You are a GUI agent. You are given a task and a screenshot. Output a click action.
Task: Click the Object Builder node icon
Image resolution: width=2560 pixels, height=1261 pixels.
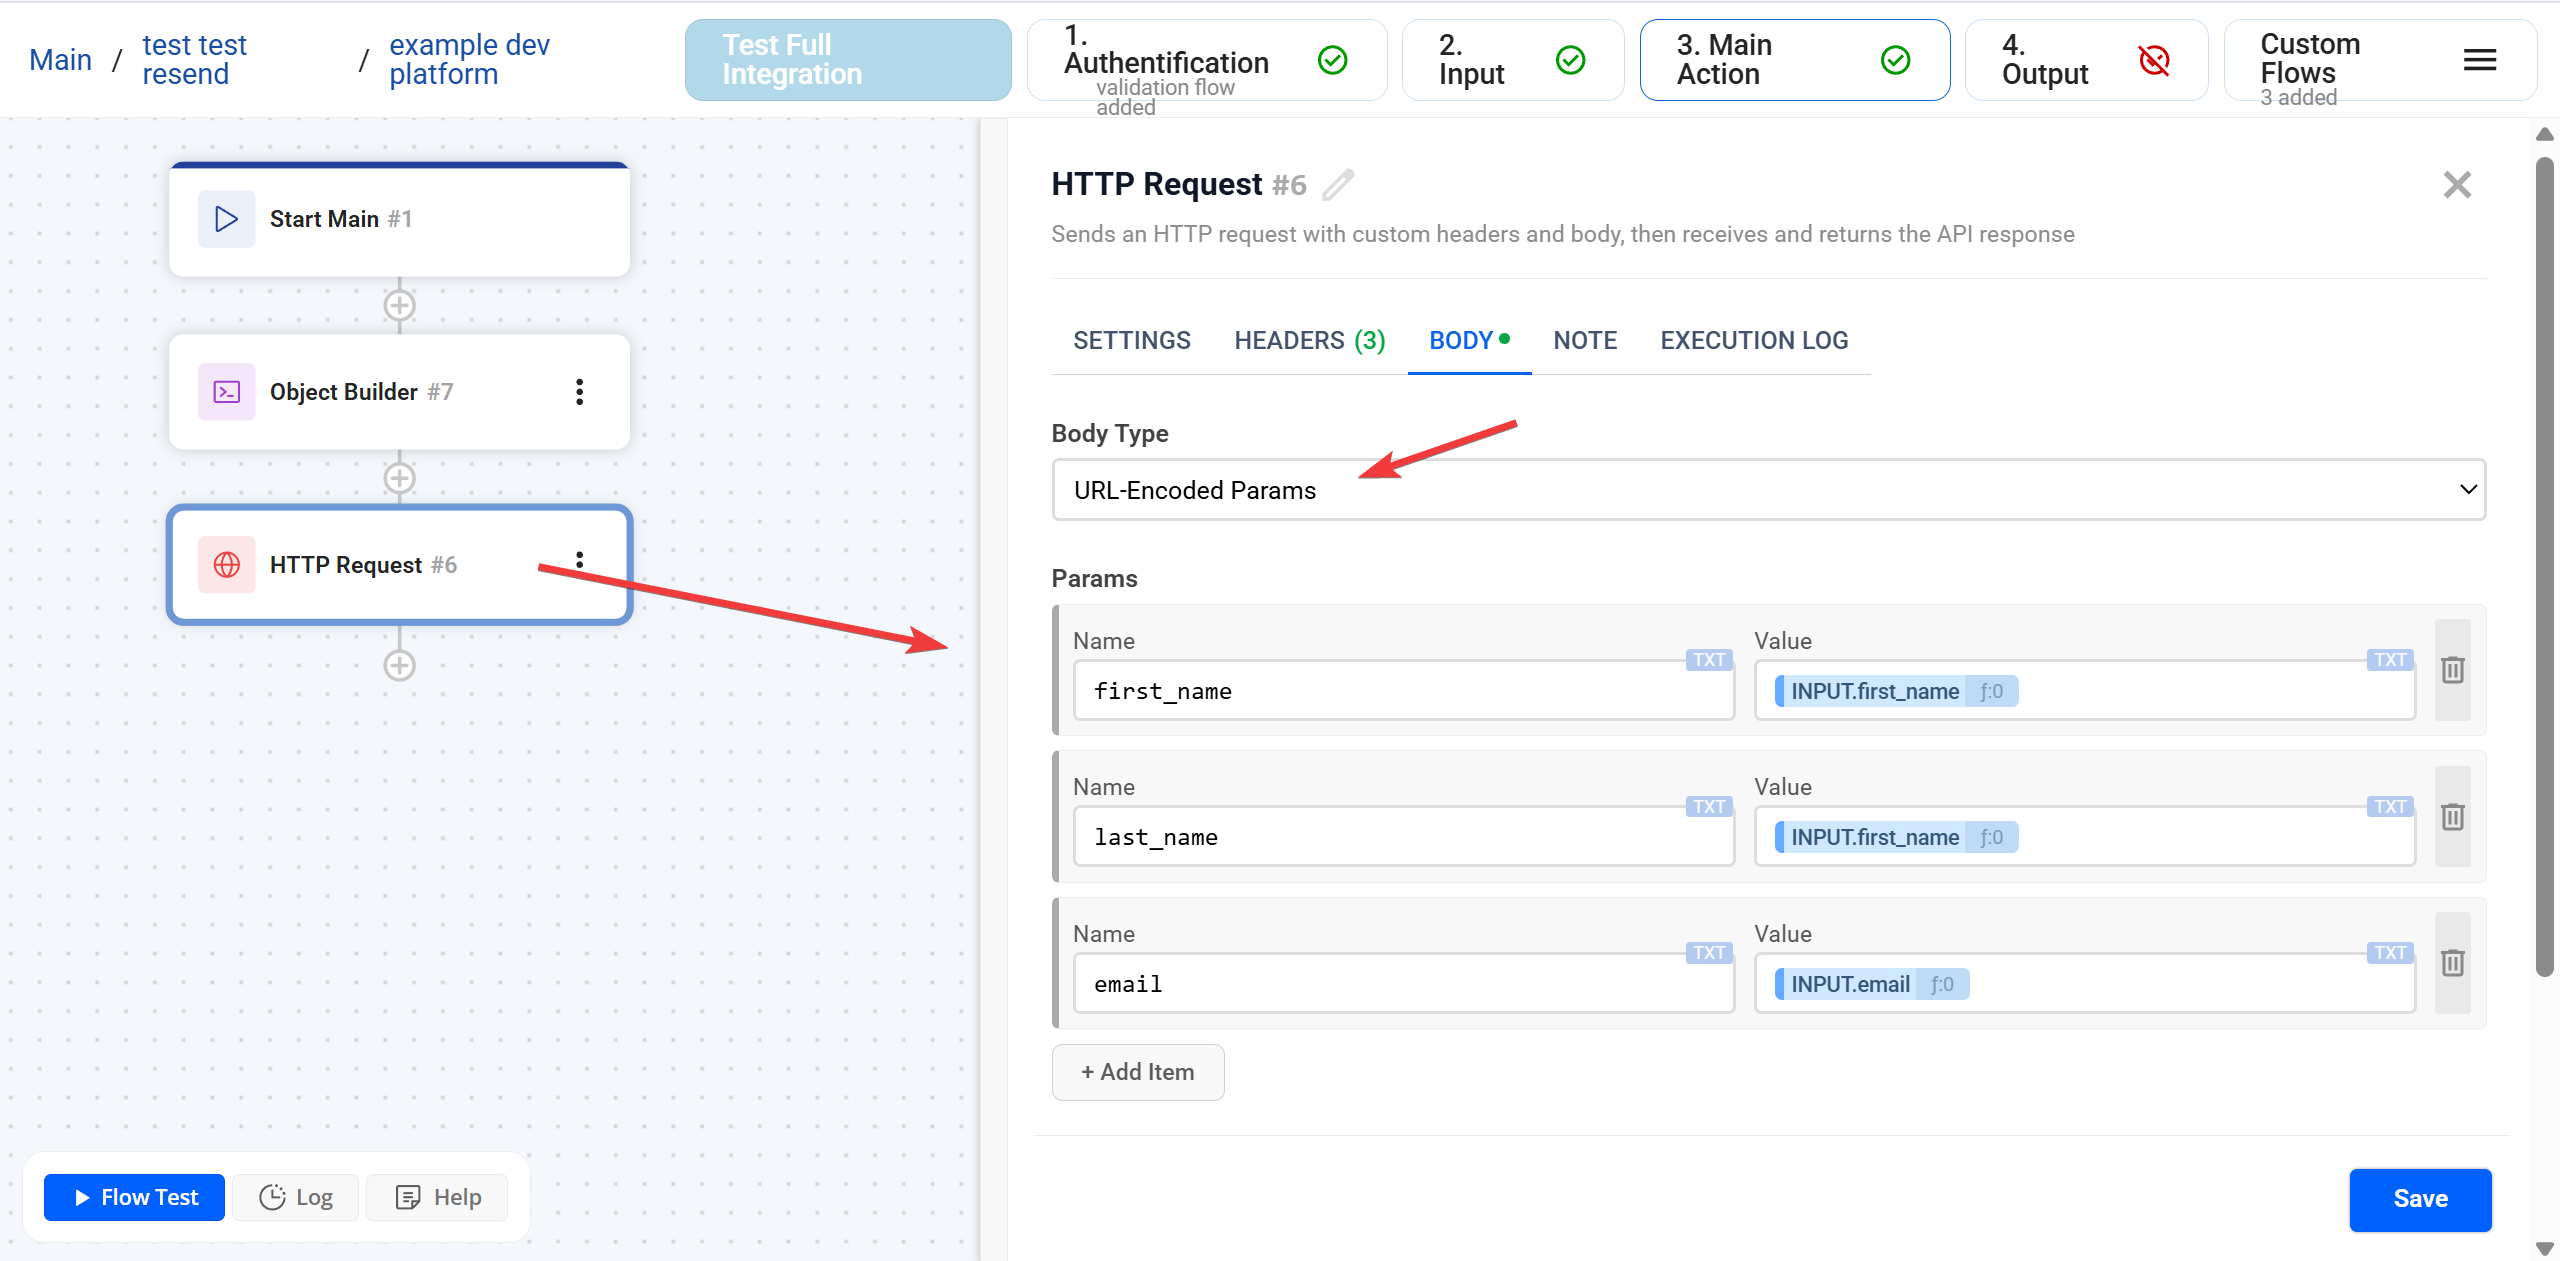point(226,391)
